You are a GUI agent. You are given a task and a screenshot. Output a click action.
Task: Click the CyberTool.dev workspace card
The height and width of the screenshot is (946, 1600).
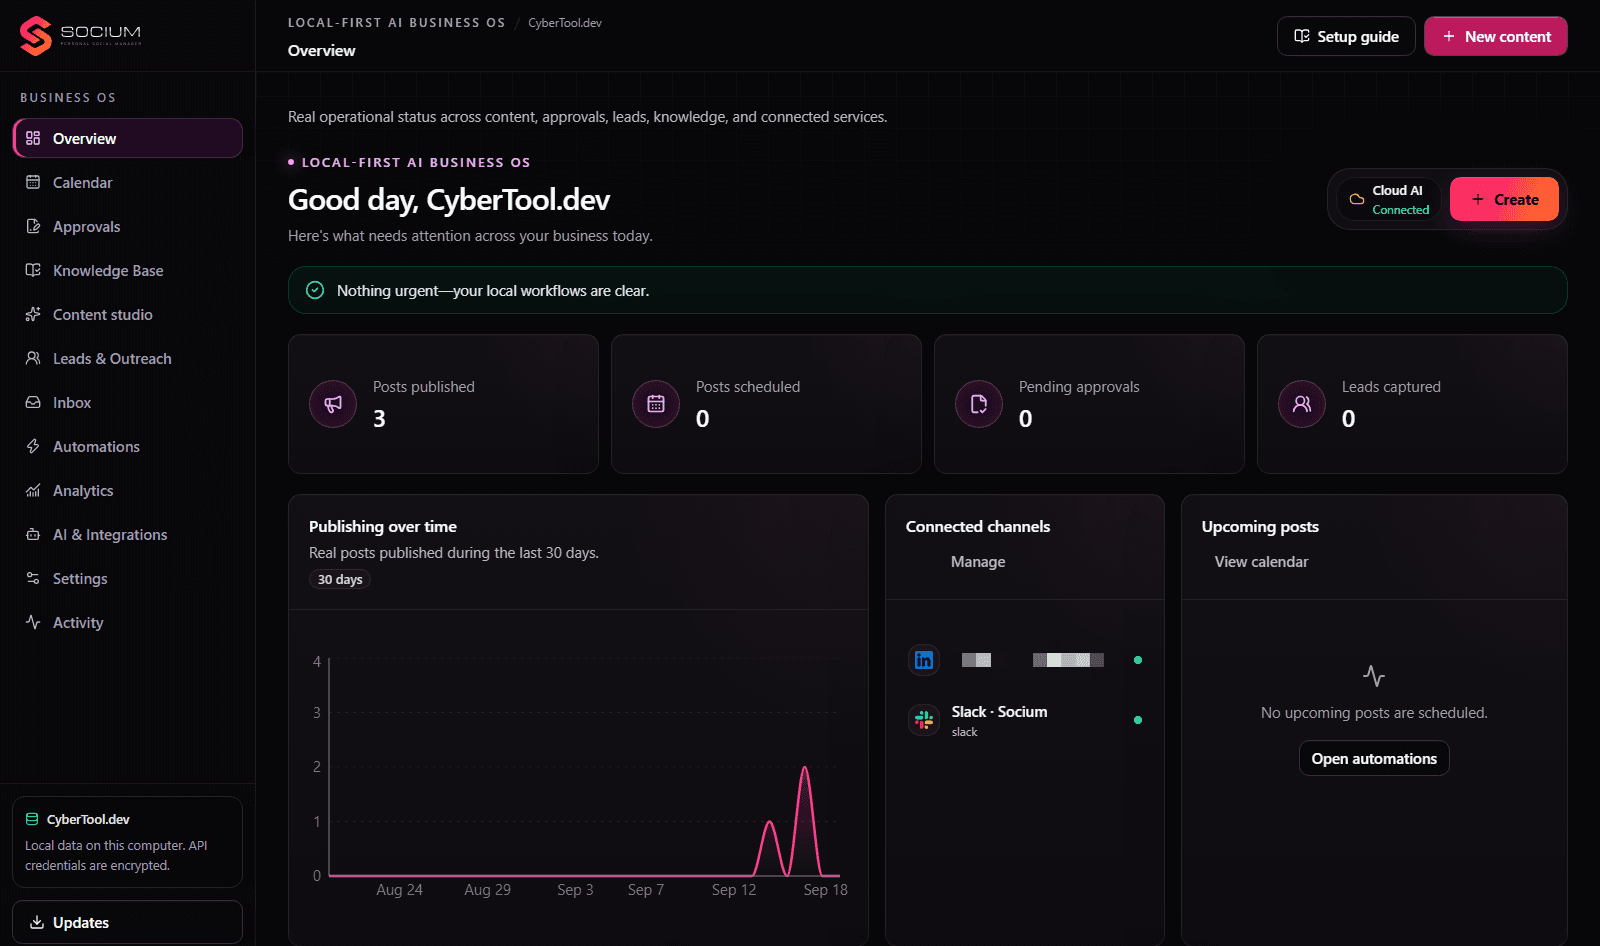128,842
